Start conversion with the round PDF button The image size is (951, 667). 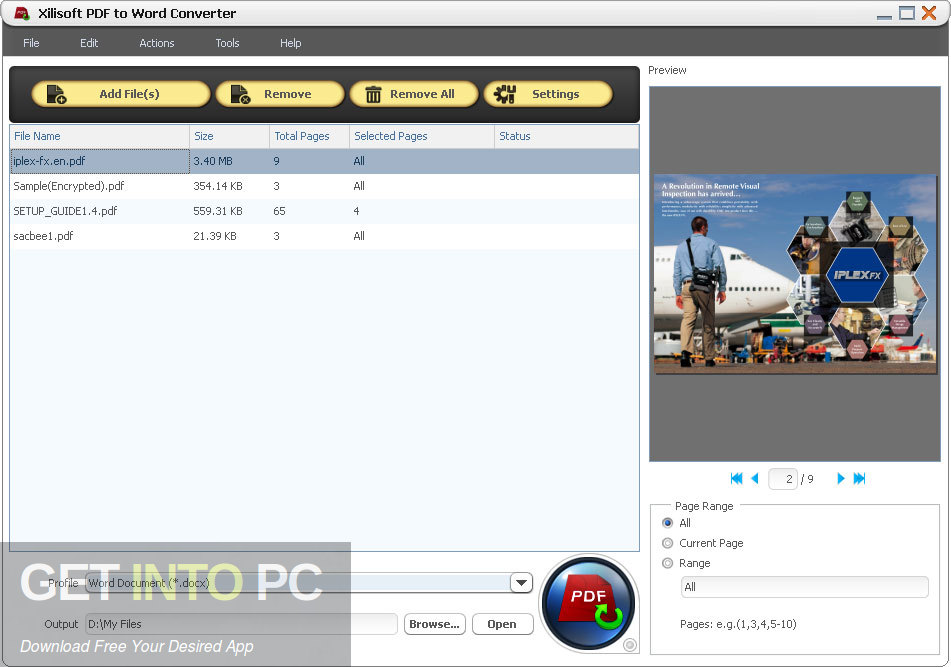pyautogui.click(x=588, y=604)
